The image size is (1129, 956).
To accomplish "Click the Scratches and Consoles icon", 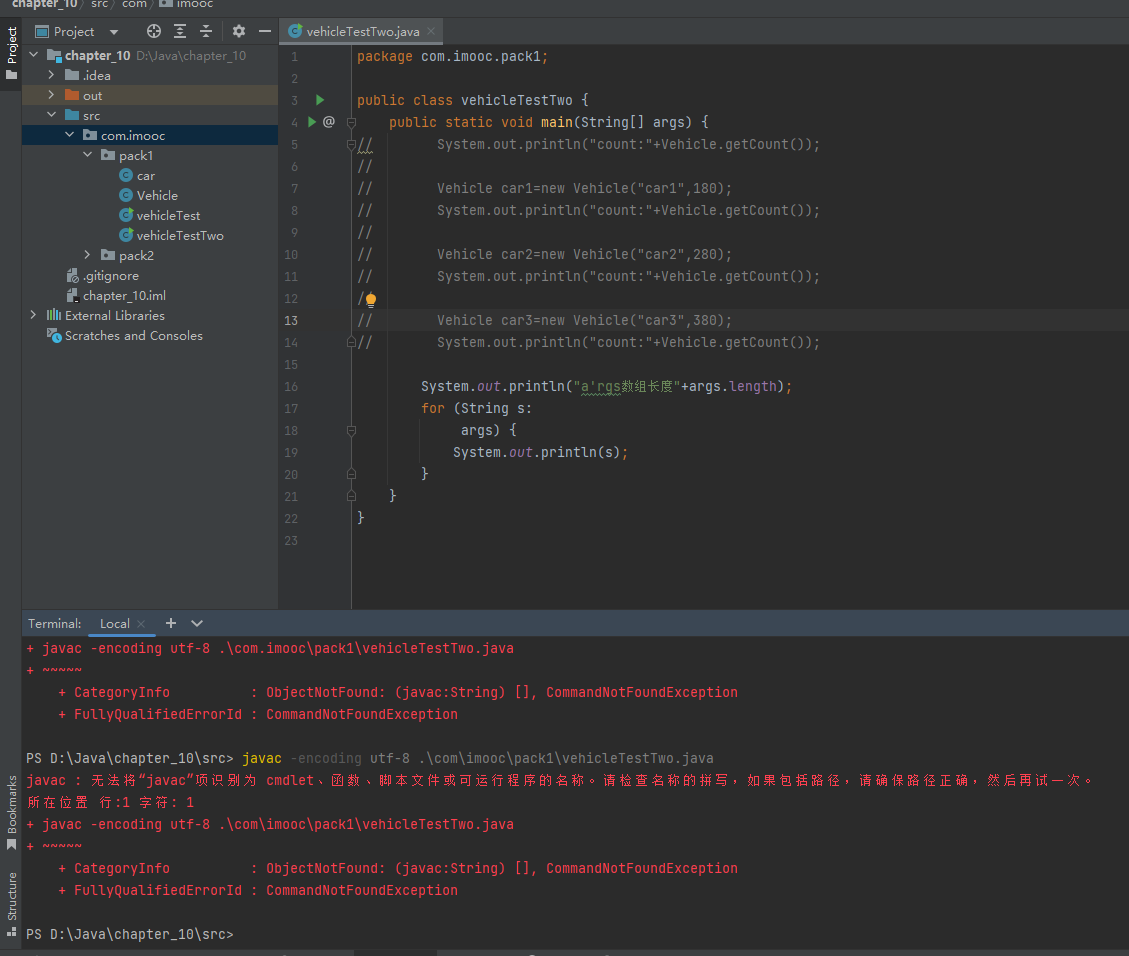I will coord(54,335).
